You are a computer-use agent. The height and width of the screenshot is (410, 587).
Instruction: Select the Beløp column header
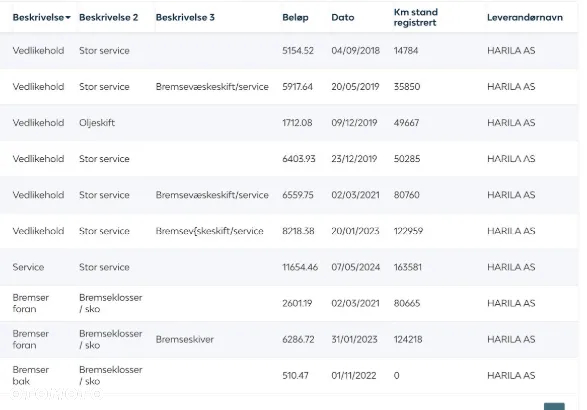click(x=295, y=17)
